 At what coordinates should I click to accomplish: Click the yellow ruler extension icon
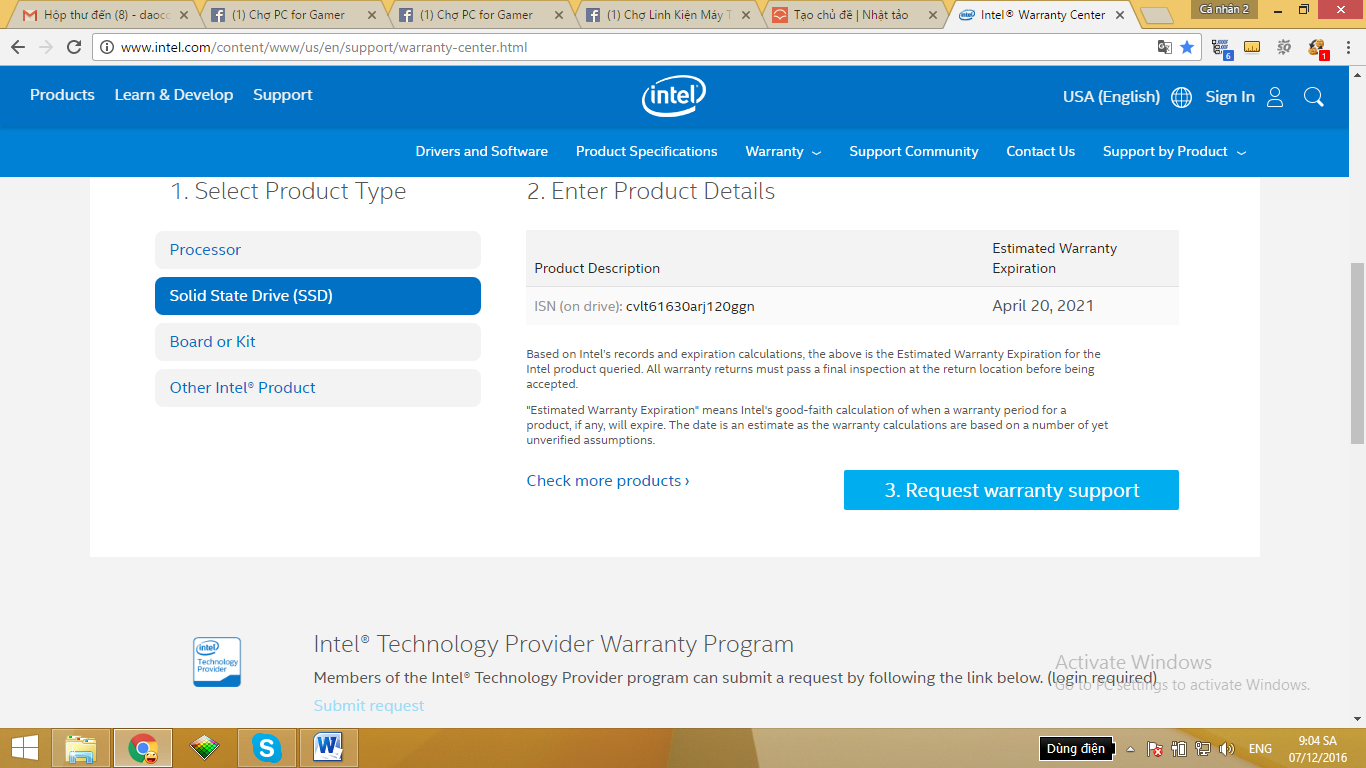click(1252, 47)
